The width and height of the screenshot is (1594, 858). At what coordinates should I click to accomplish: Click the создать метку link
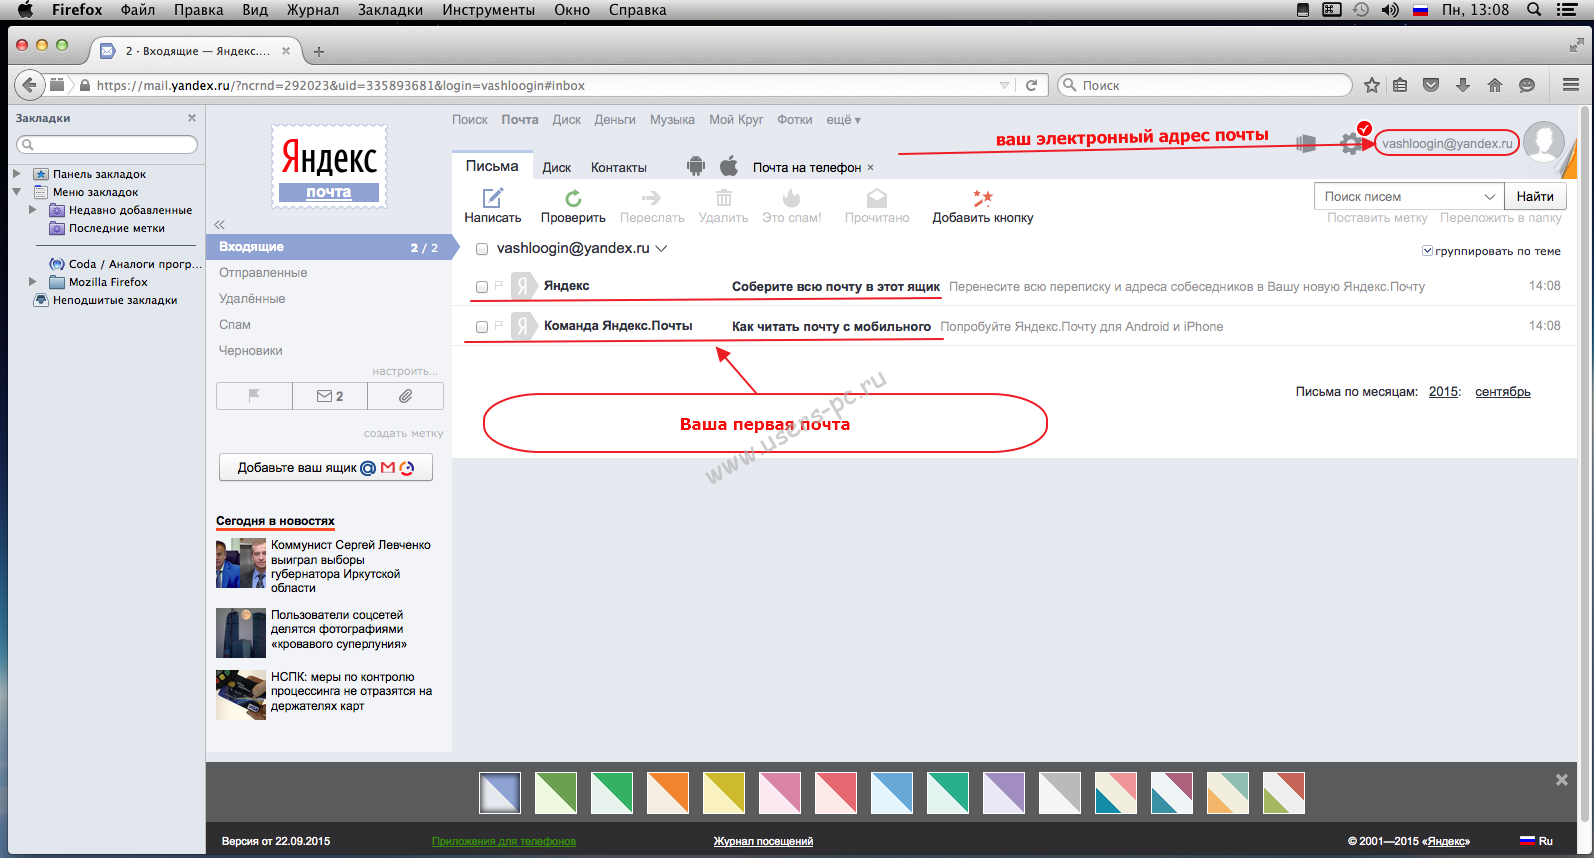tap(403, 433)
